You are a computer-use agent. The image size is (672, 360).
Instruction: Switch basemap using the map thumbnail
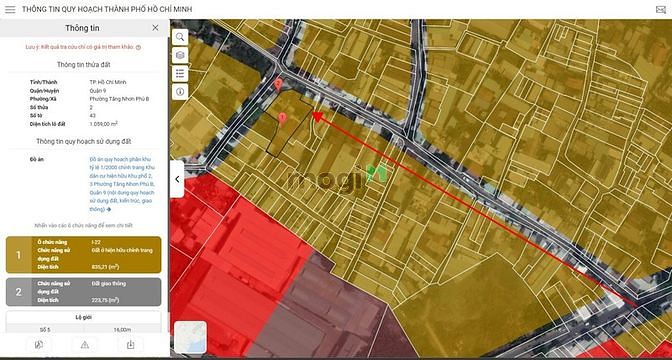(190, 337)
